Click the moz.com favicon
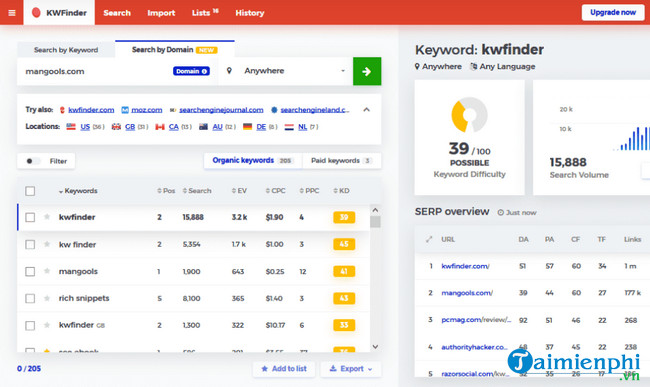The width and height of the screenshot is (650, 387). pyautogui.click(x=125, y=110)
